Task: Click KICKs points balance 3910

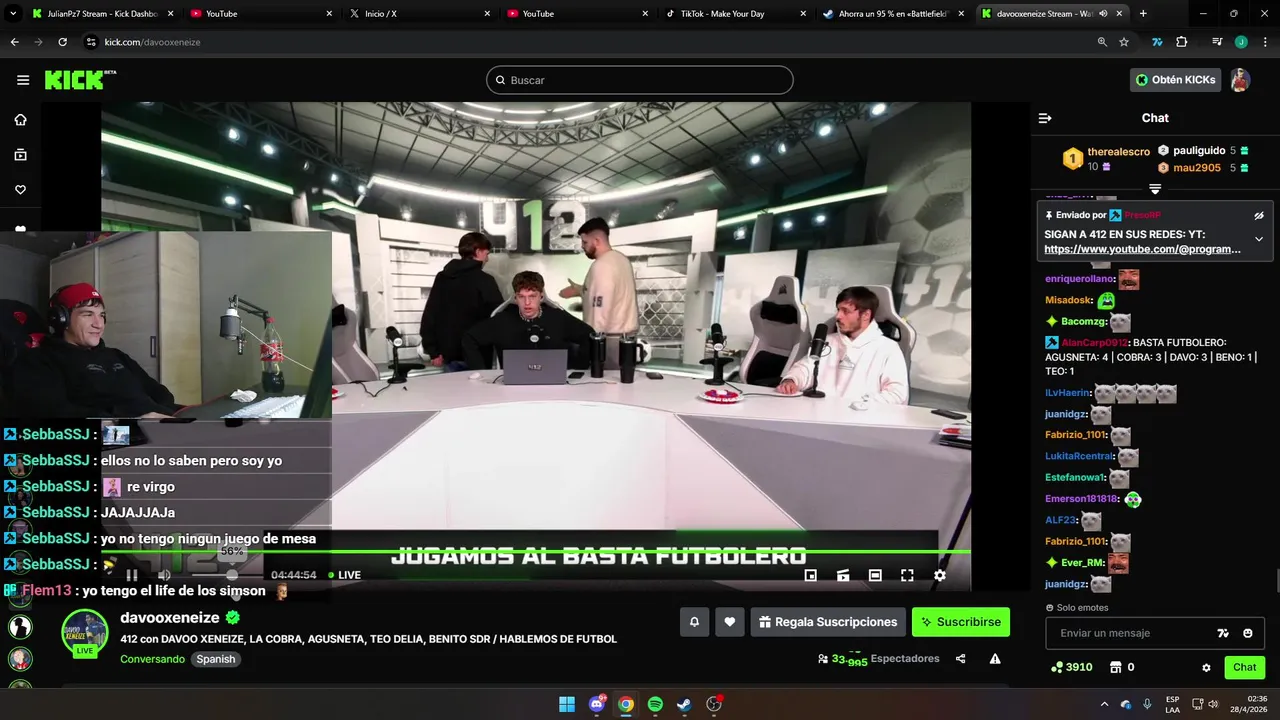Action: coord(1071,667)
